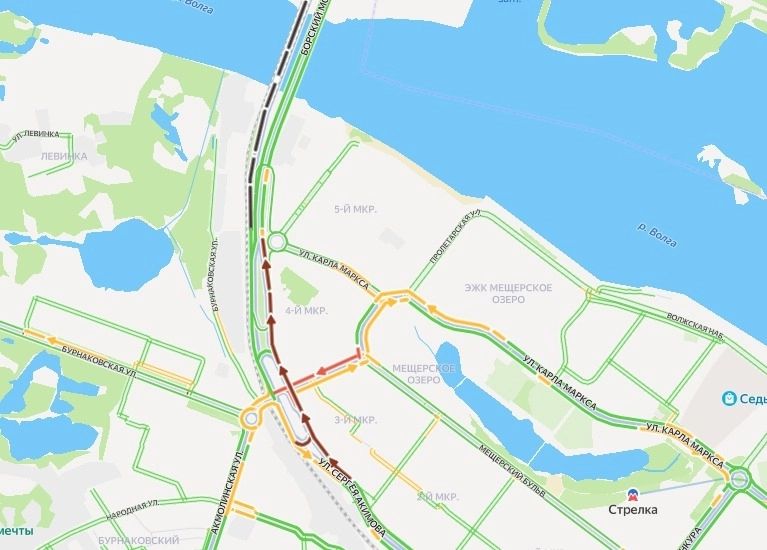Click the roundabout near Акмолинская ул.
767x550 pixels.
(x=251, y=419)
